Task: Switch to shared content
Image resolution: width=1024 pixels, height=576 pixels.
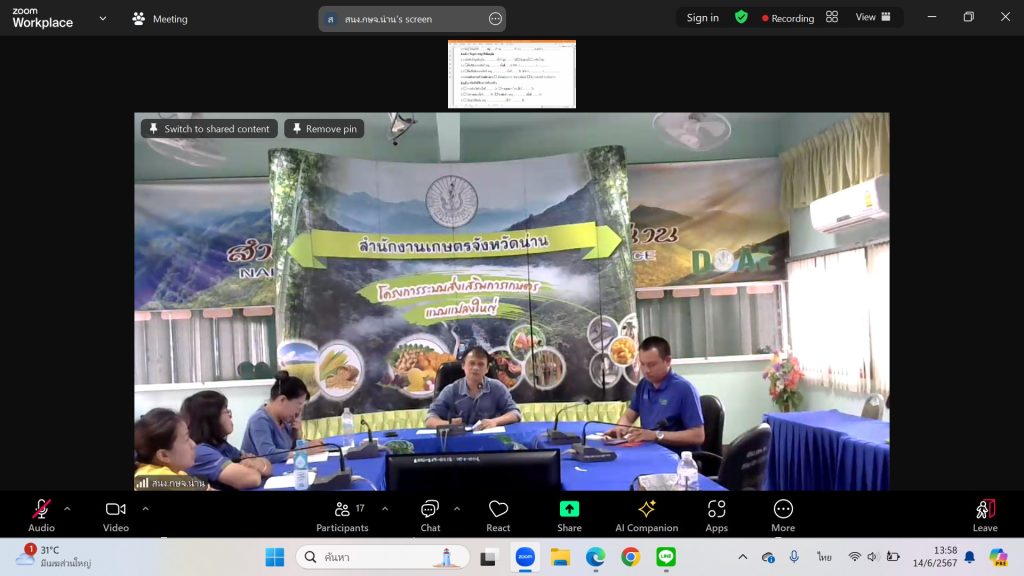Action: click(x=209, y=129)
